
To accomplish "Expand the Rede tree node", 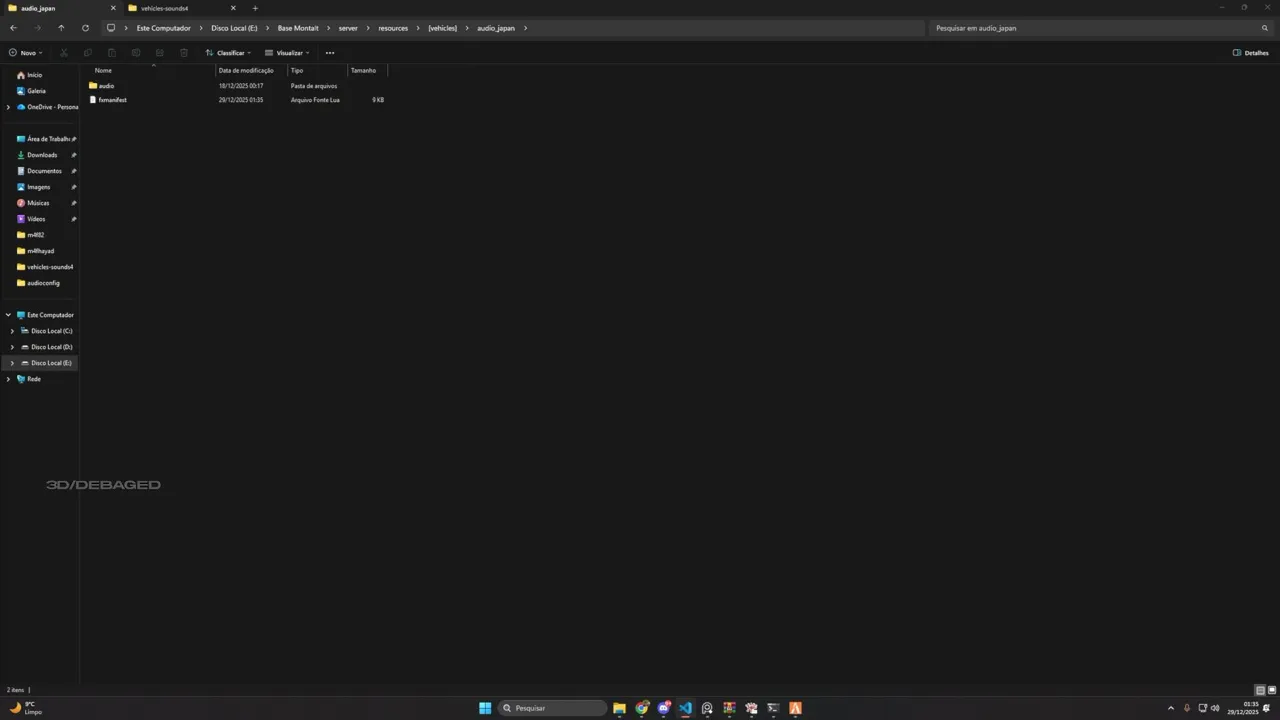I will pyautogui.click(x=8, y=379).
